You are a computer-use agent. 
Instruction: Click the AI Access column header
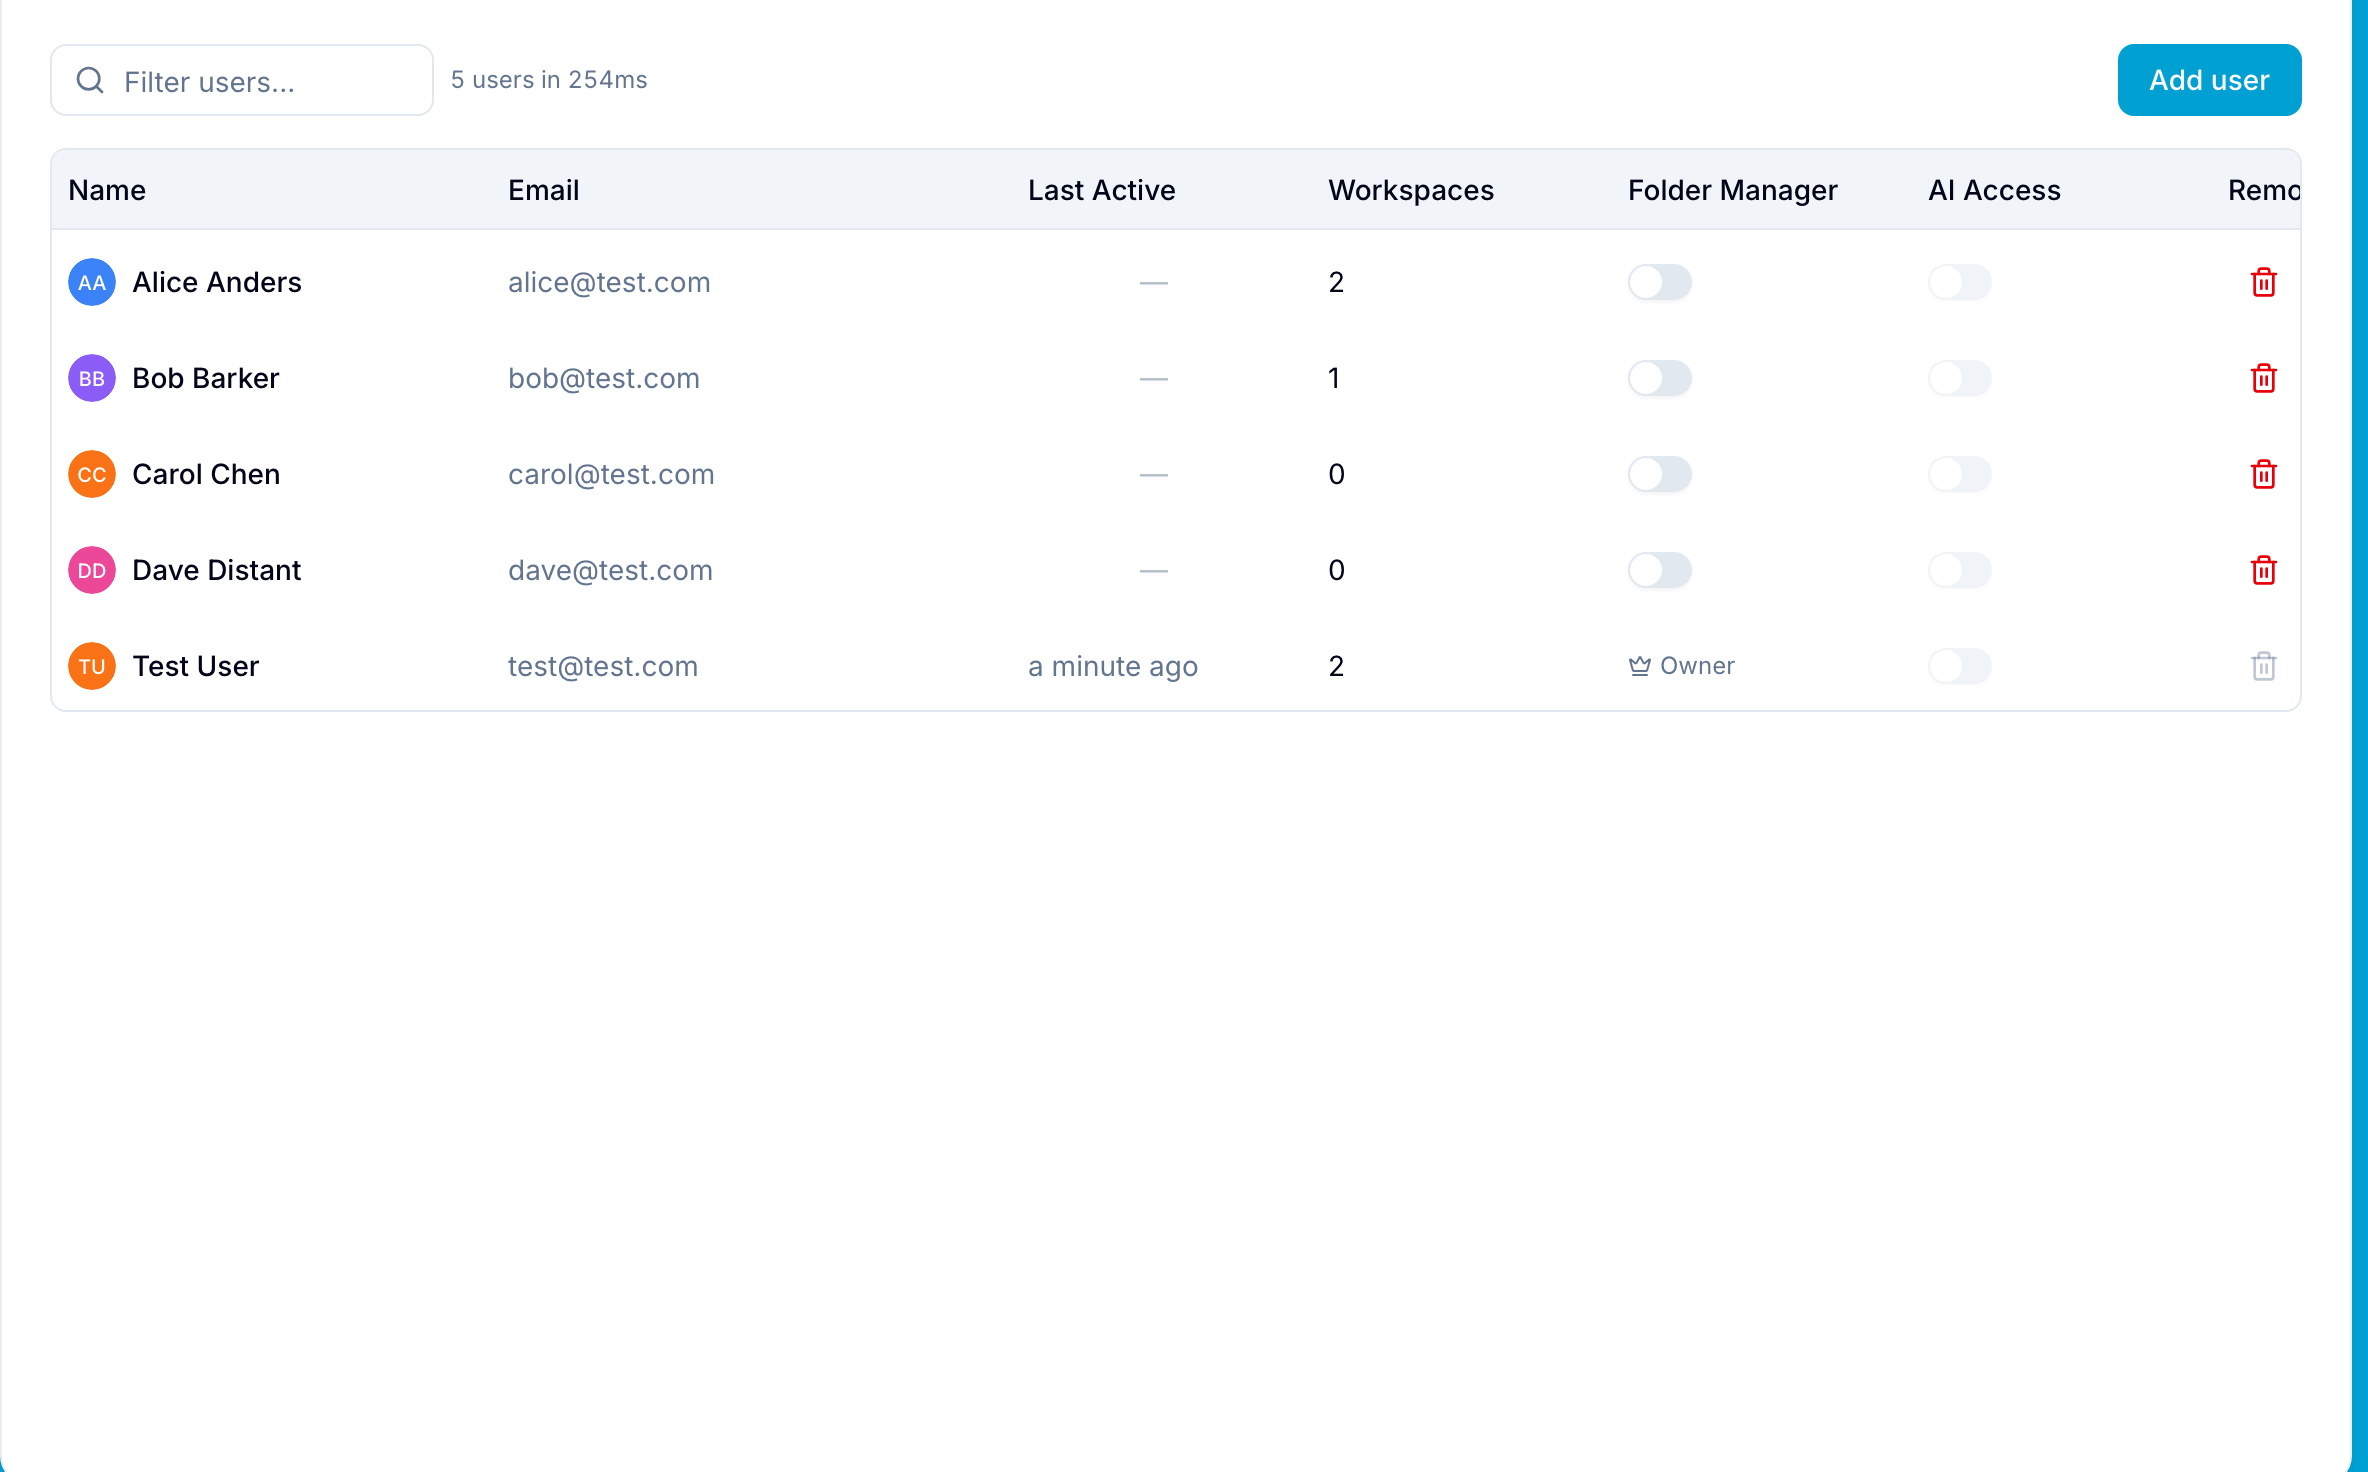coord(1994,190)
